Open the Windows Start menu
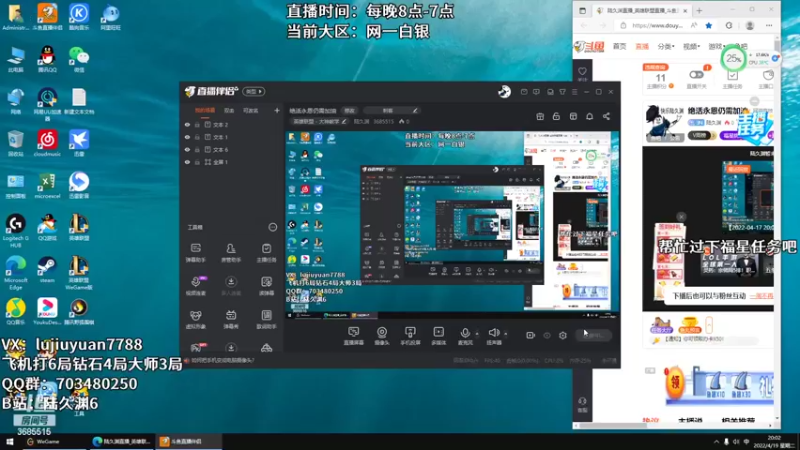The width and height of the screenshot is (800, 450). click(x=9, y=441)
